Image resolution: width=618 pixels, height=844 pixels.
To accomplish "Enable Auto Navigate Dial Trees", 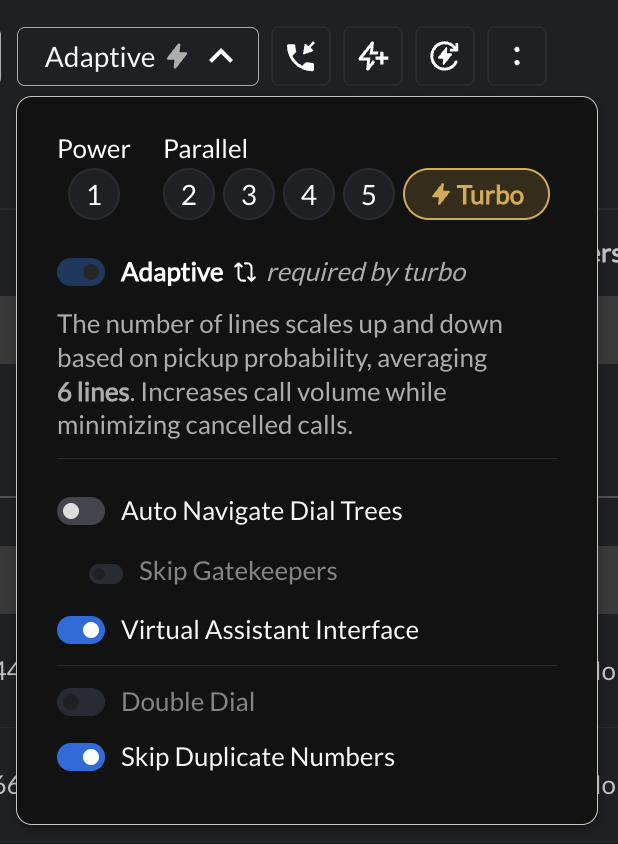I will [81, 511].
